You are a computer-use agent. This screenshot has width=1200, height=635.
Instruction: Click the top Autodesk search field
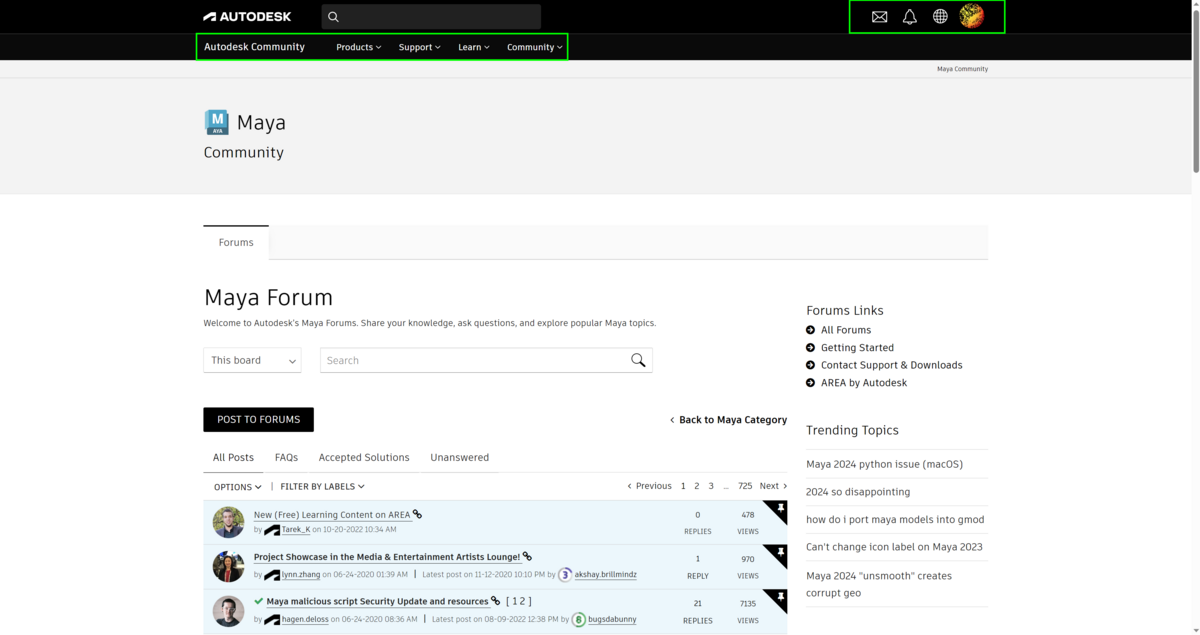[x=431, y=17]
